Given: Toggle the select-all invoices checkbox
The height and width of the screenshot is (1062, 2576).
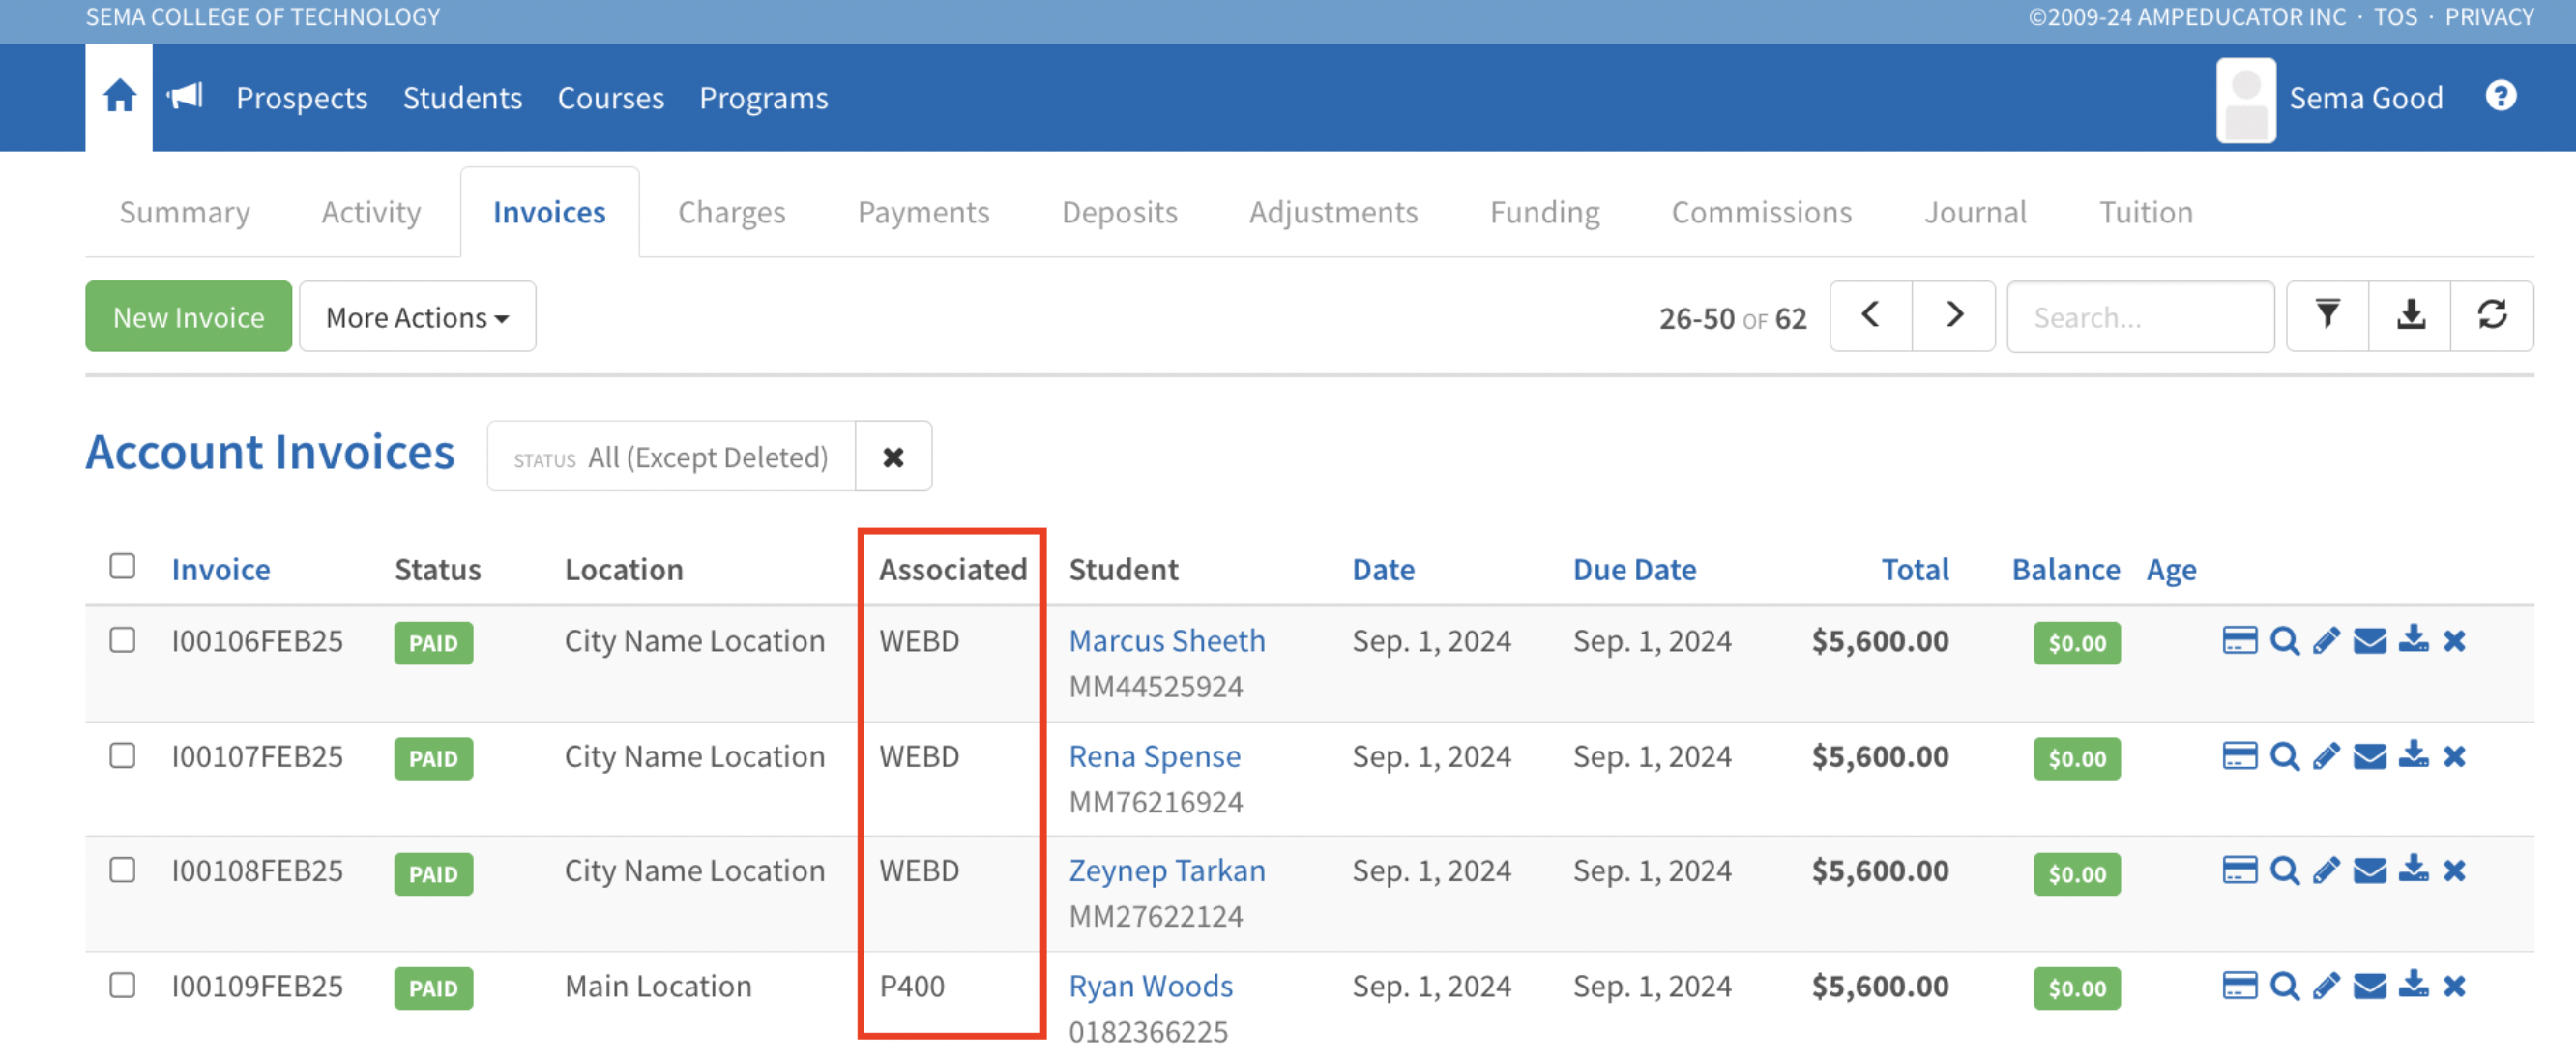Looking at the screenshot, I should pos(122,567).
